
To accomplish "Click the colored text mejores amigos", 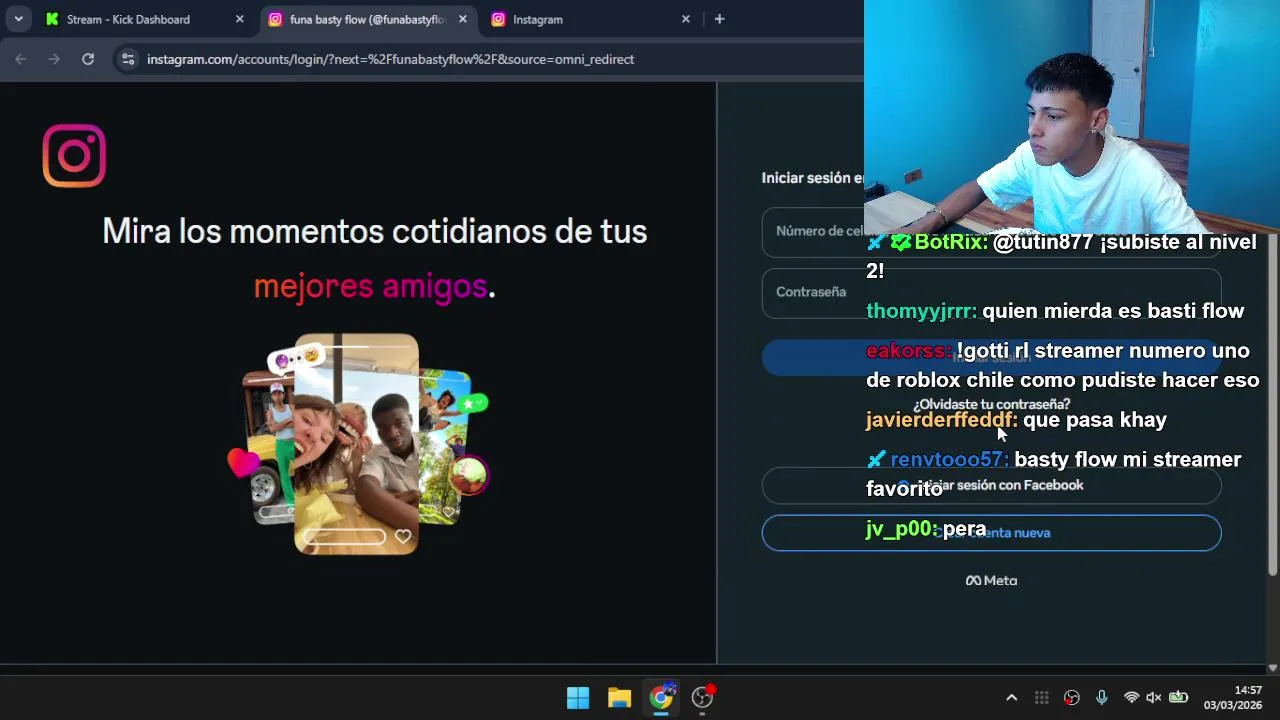I will (370, 287).
